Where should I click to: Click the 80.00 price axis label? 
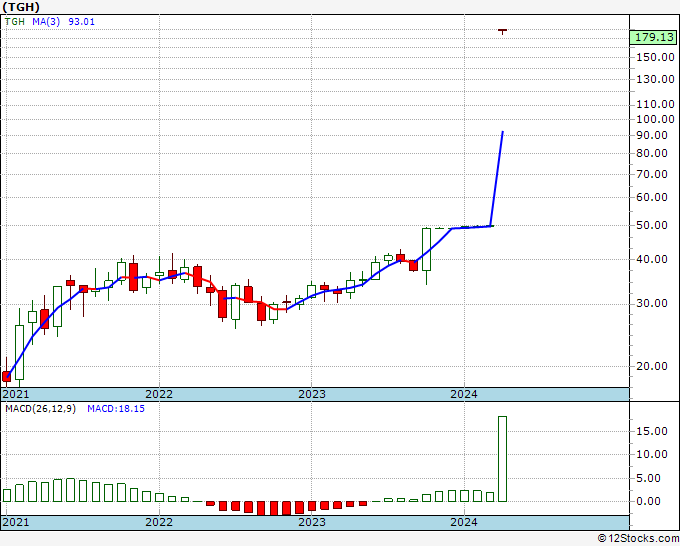point(652,153)
